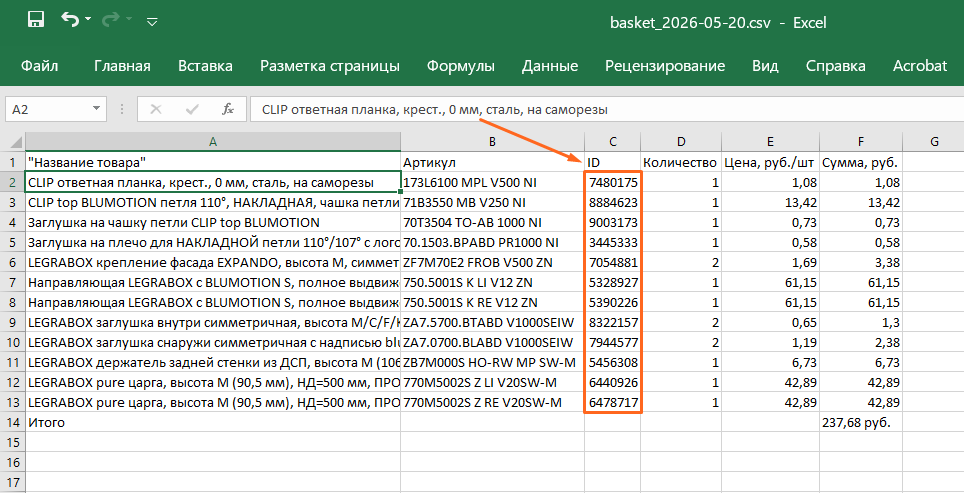Select the total cell 237,68 руб.
This screenshot has height=493, width=964.
click(x=860, y=422)
